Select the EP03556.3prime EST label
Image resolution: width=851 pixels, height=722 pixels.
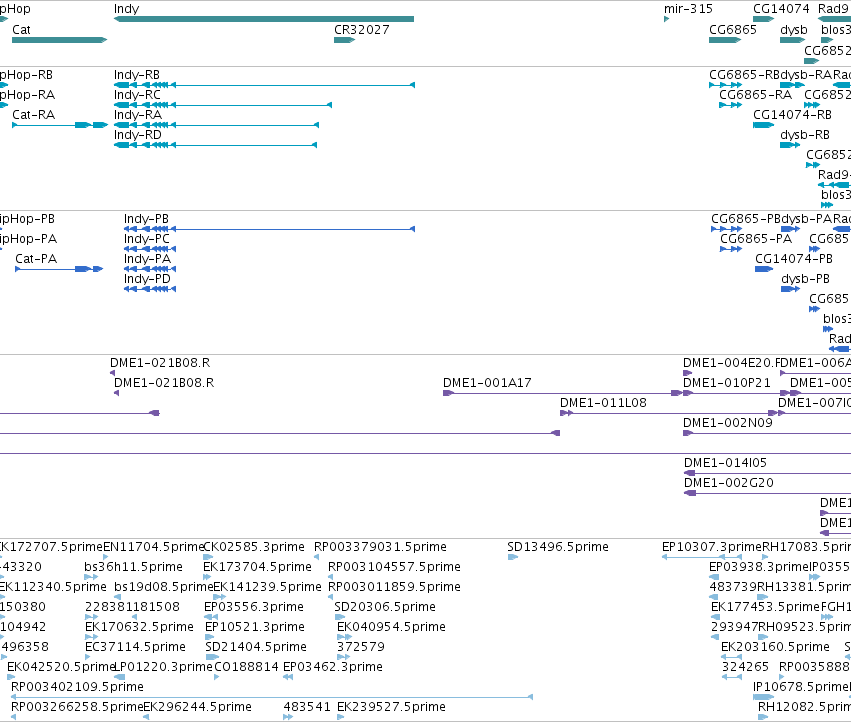coord(254,607)
